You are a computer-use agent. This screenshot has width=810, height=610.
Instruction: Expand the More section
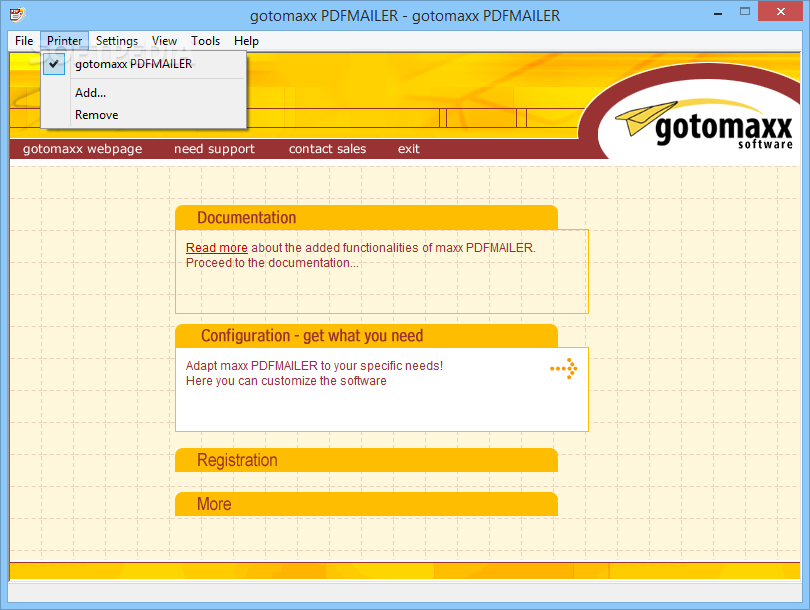pyautogui.click(x=366, y=504)
